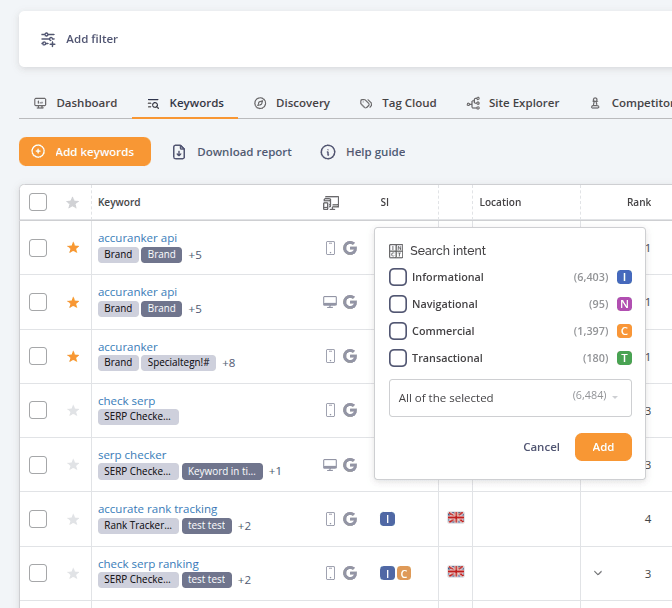Toggle the select-all checkbox in table header

[38, 202]
